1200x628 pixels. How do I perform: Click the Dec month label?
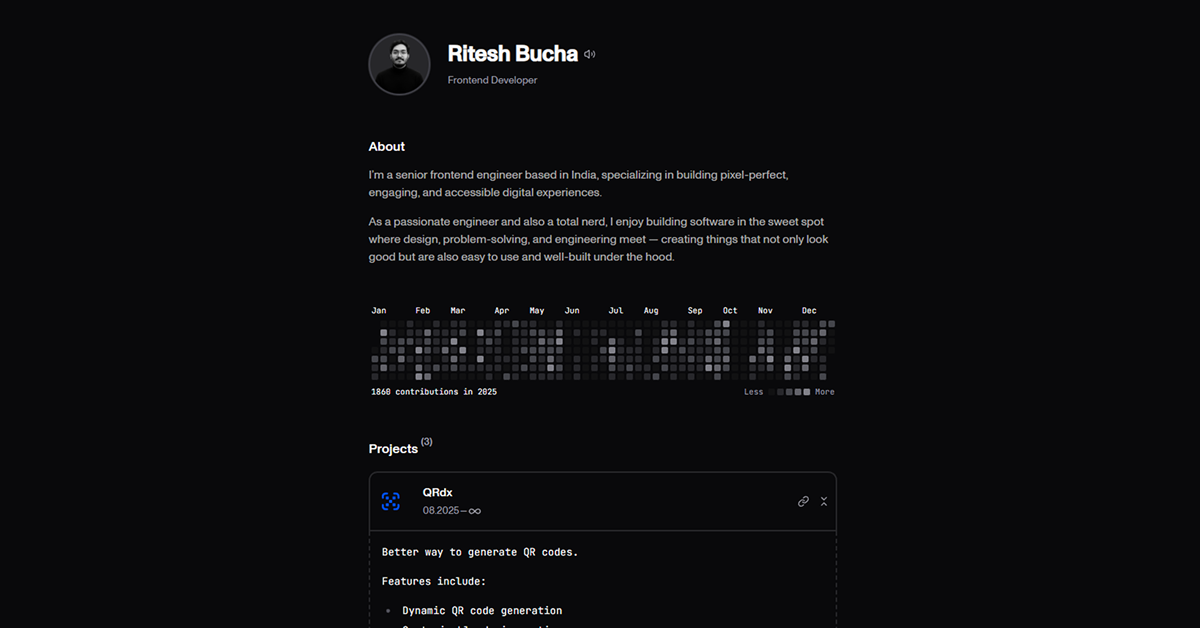tap(809, 310)
